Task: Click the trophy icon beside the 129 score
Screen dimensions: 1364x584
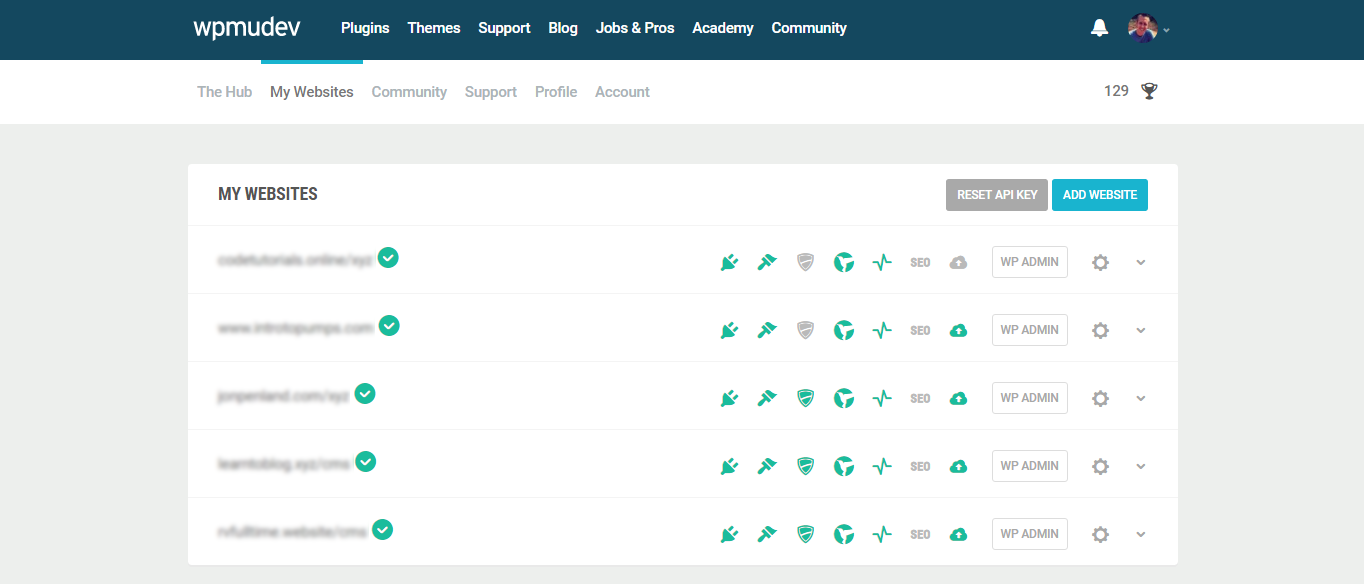Action: (x=1148, y=90)
